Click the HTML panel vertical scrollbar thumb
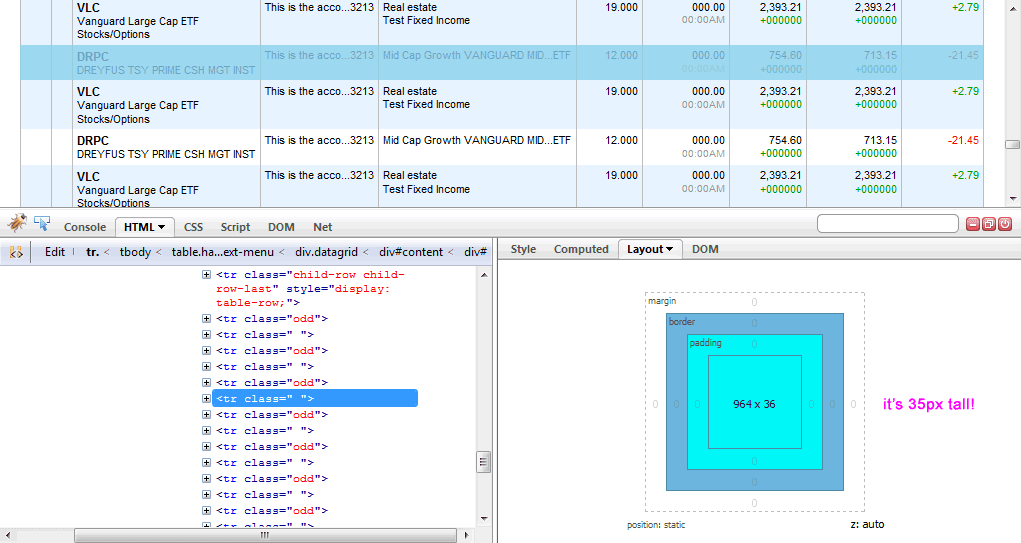This screenshot has height=543, width=1021. (x=483, y=462)
